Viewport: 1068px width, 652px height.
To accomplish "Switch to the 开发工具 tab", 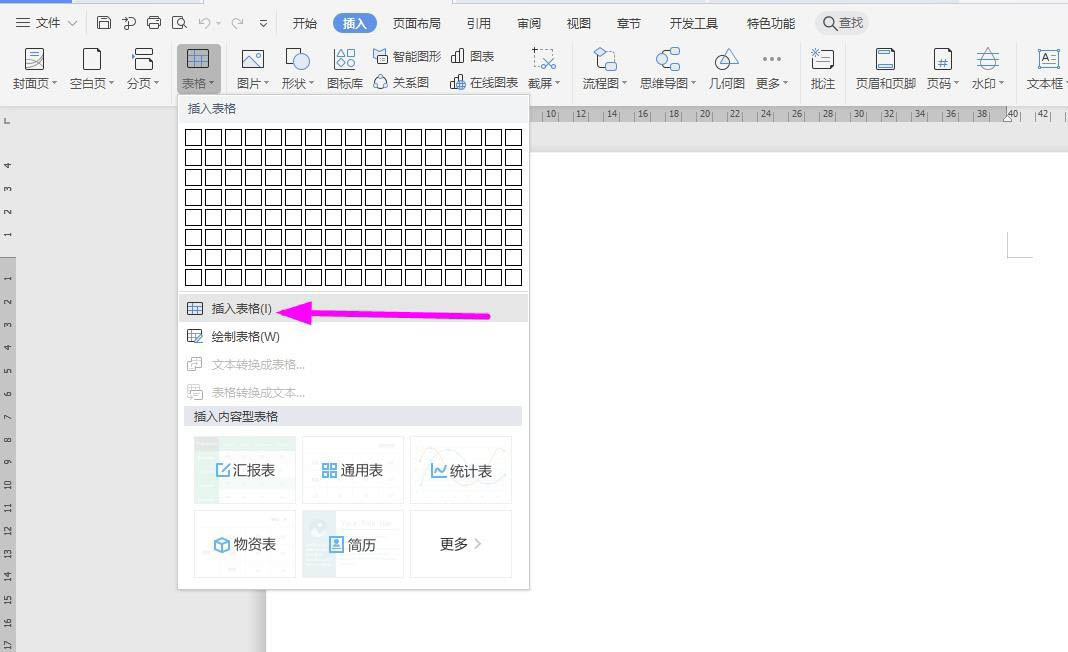I will (693, 23).
